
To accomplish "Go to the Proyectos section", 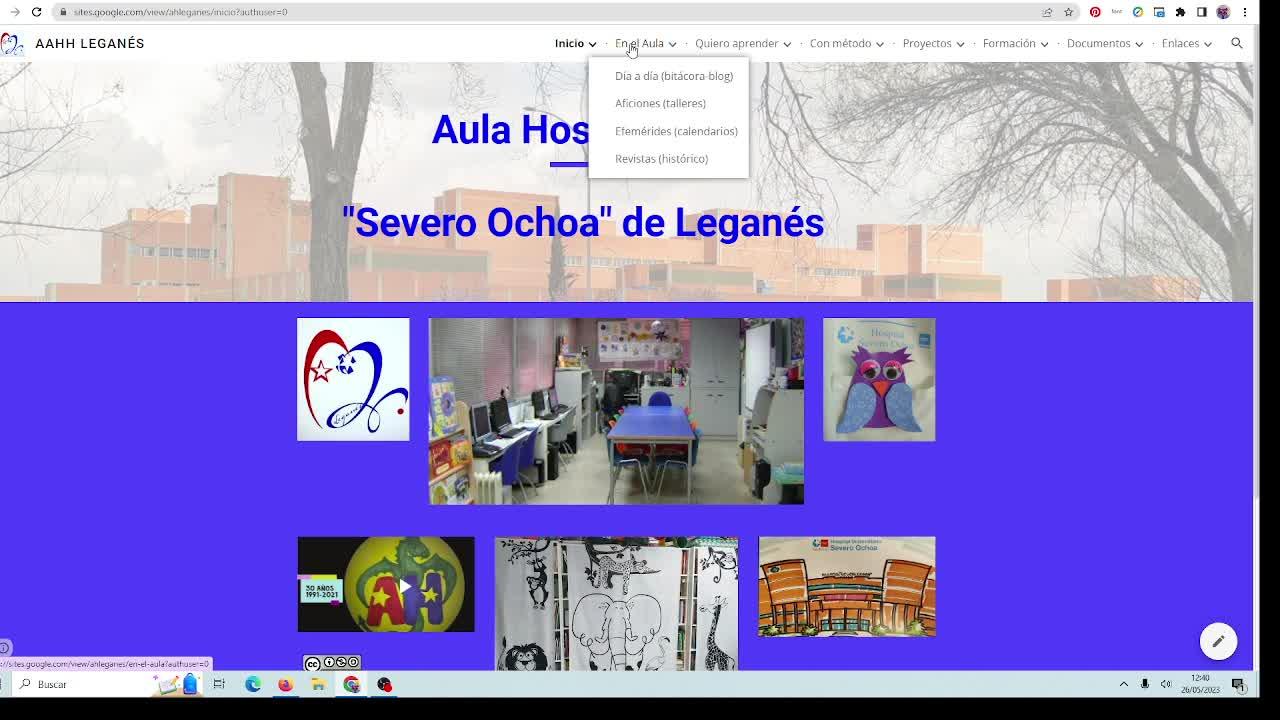I will coord(927,43).
